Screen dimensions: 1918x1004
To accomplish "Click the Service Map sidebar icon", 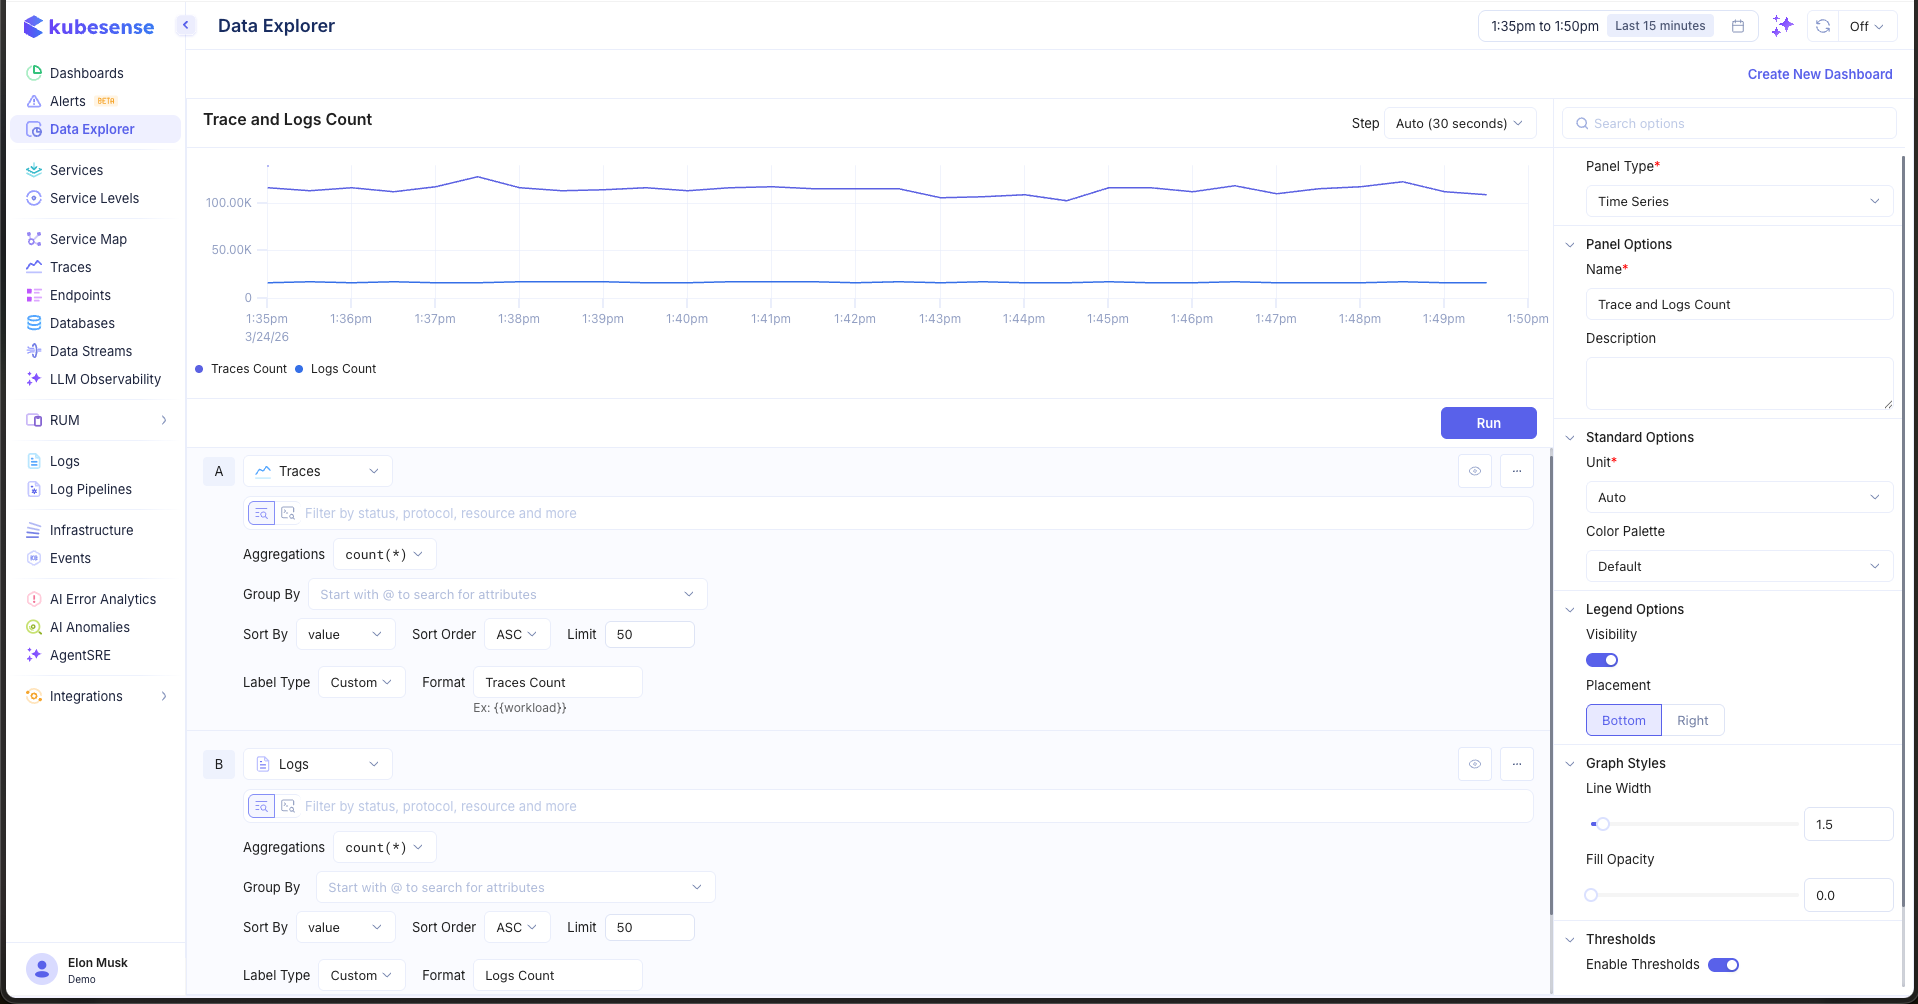I will [x=34, y=239].
